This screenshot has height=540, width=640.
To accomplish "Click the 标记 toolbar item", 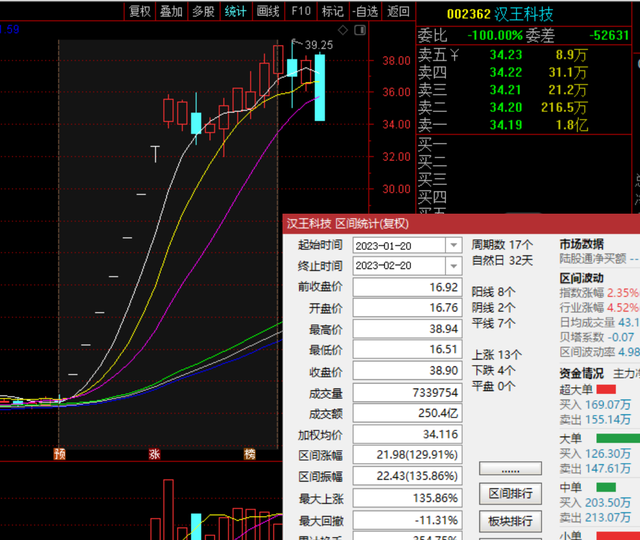I will point(332,11).
